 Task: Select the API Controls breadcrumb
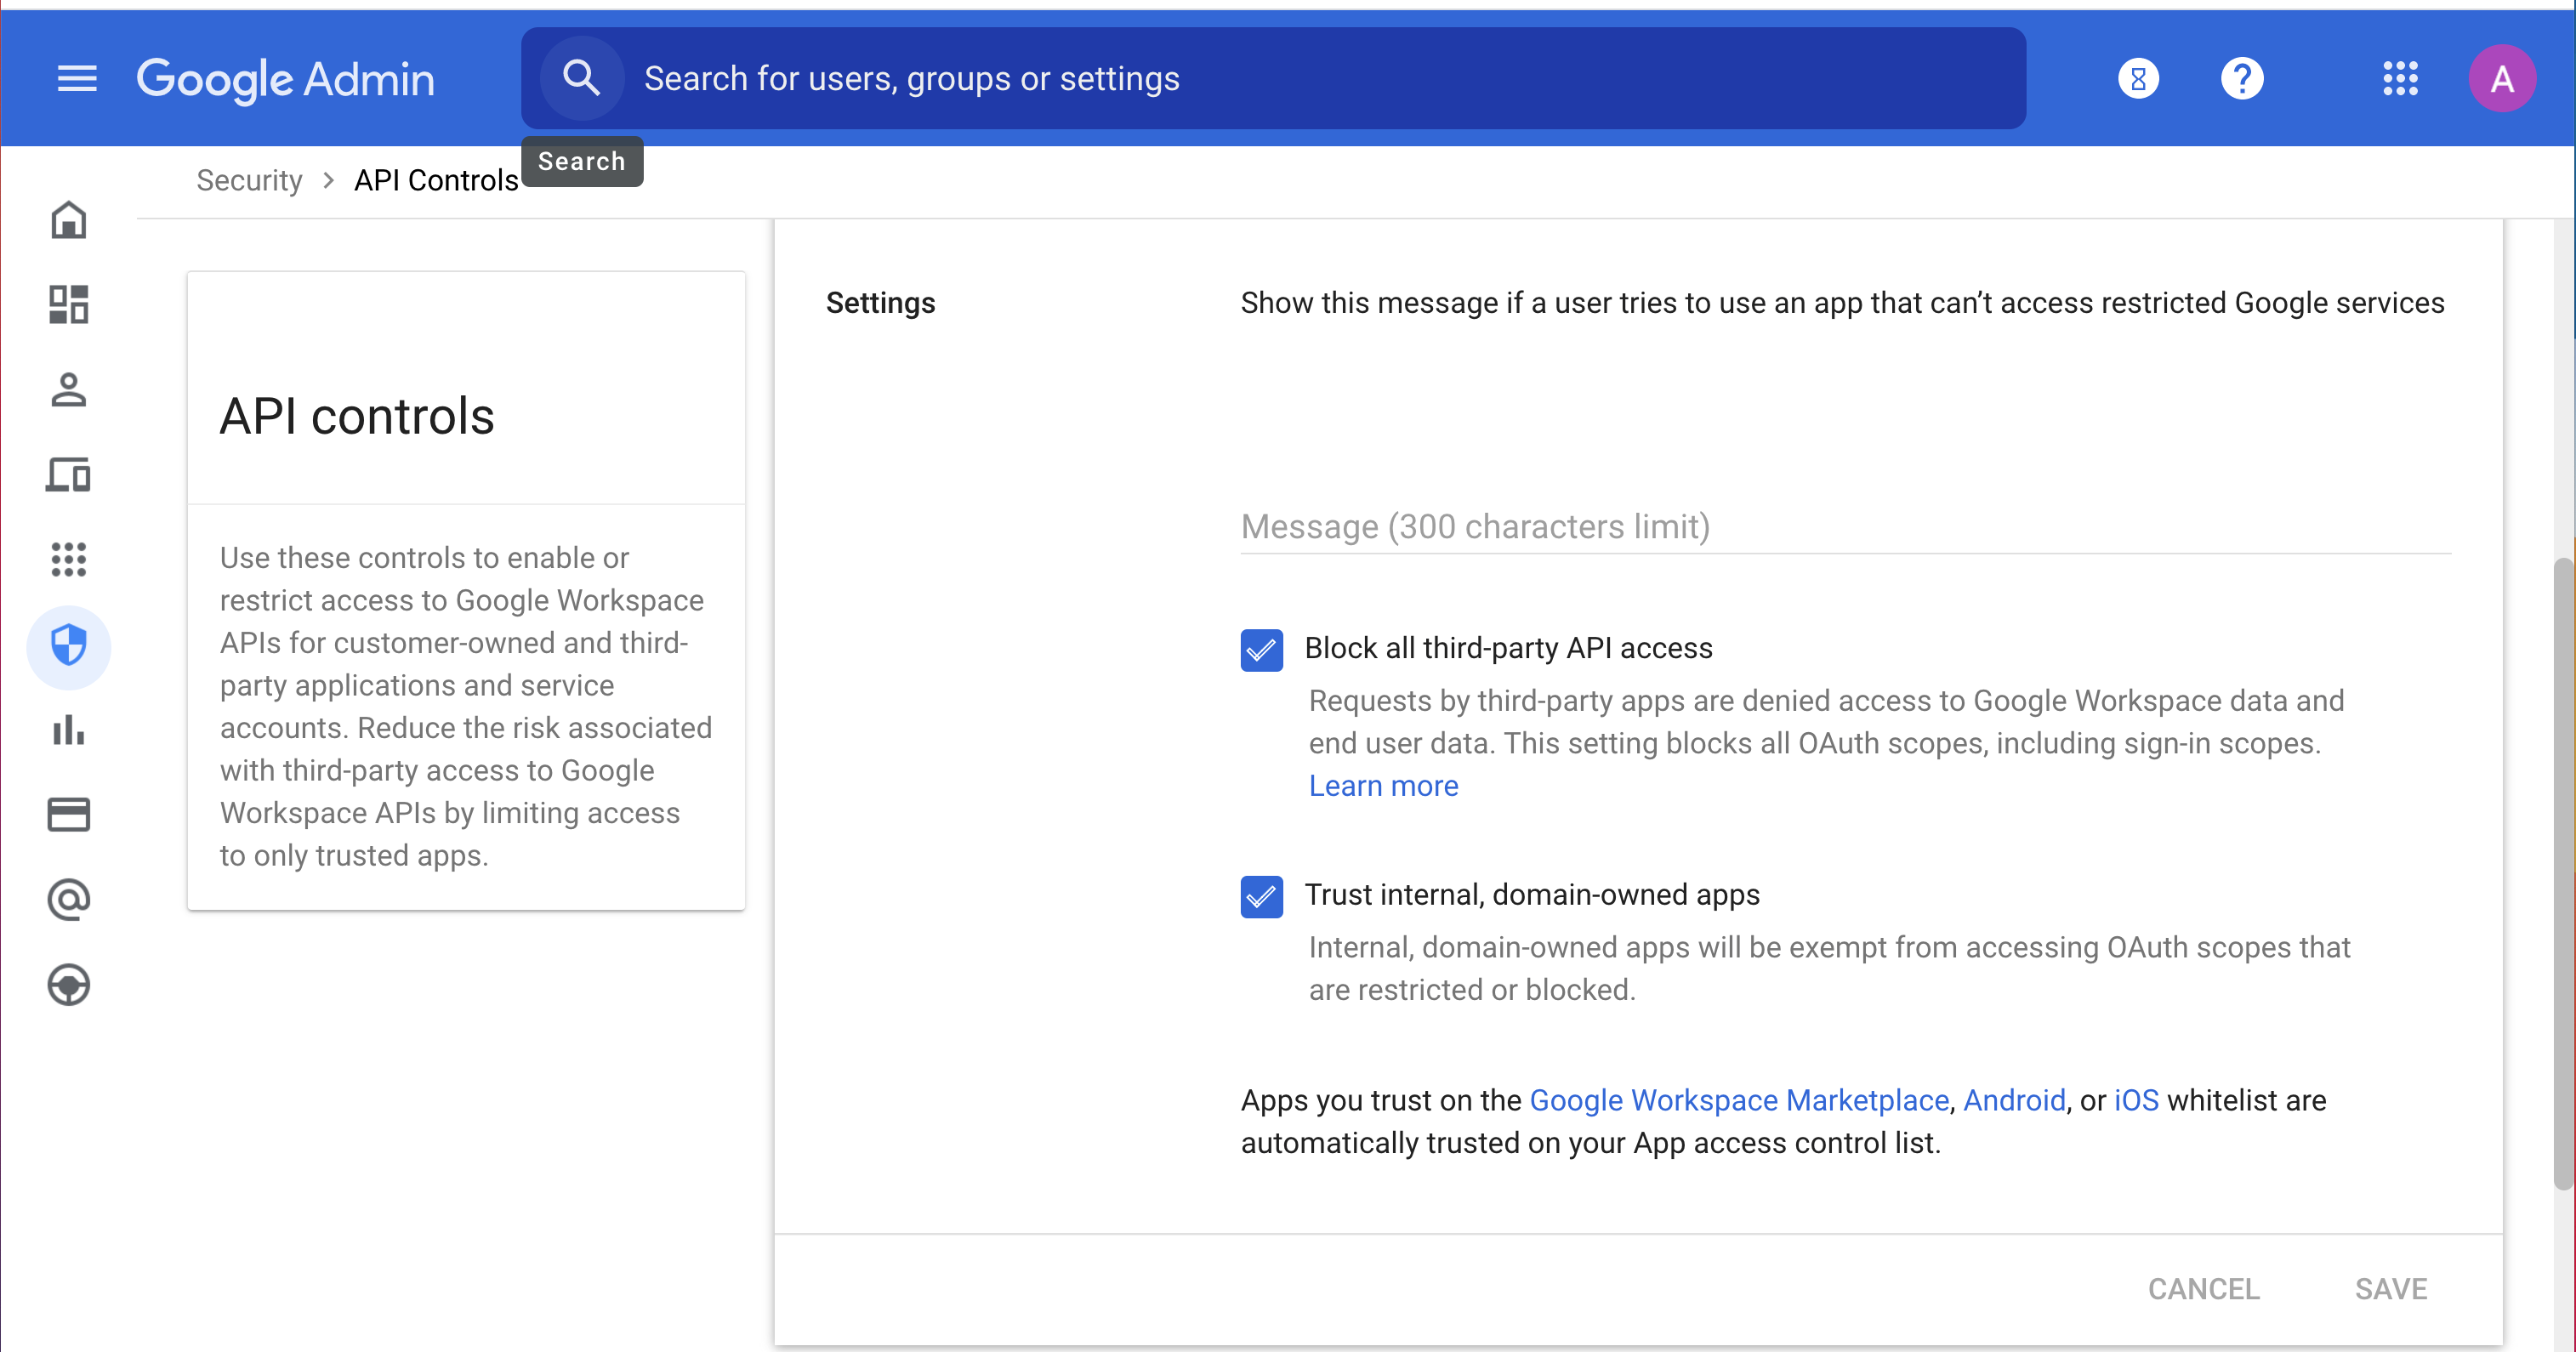click(435, 180)
